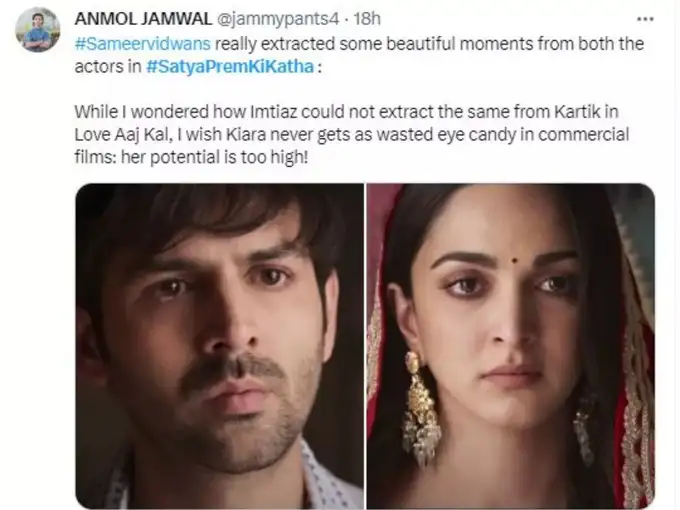Open the three-dot more options menu
Viewport: 680px width, 510px height.
click(x=645, y=19)
